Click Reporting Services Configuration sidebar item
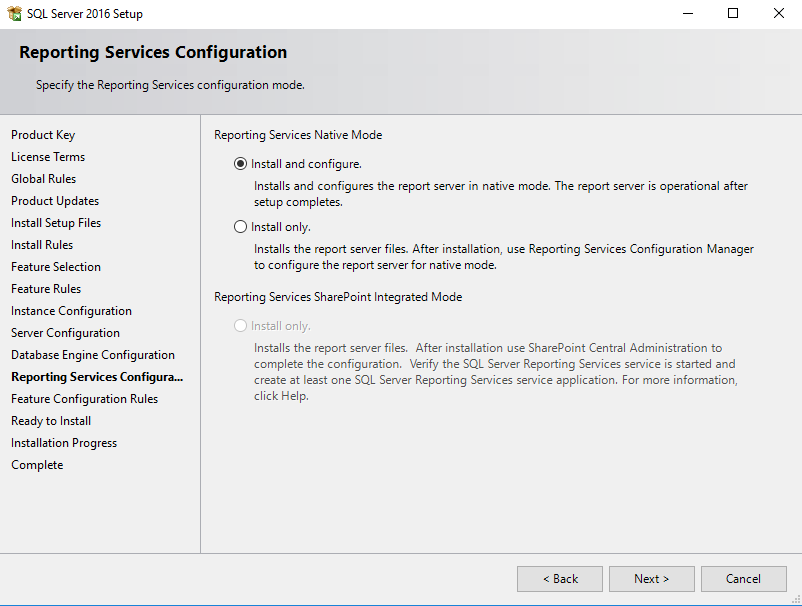Image resolution: width=802 pixels, height=606 pixels. click(97, 377)
